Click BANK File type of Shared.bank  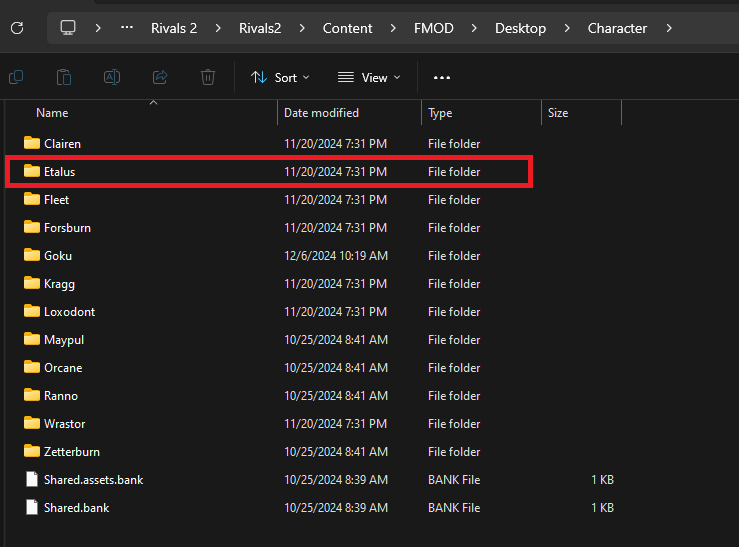454,508
